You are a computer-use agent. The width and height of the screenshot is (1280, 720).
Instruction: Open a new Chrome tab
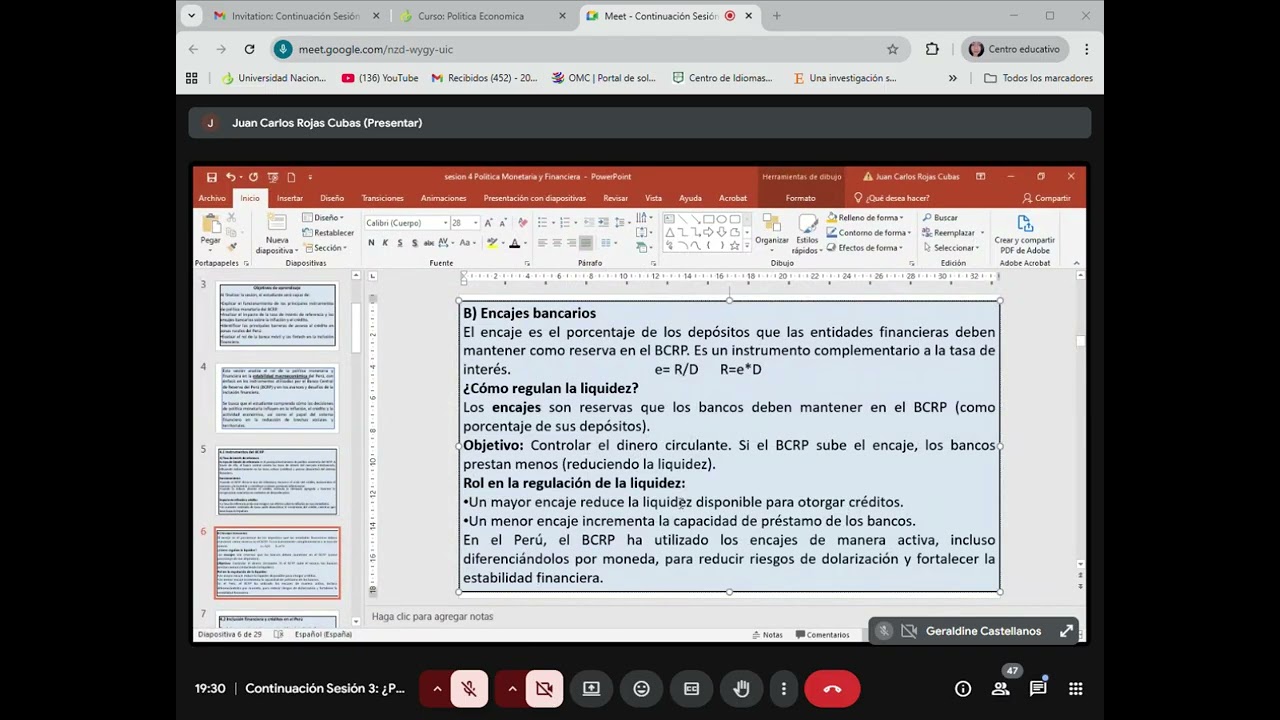[x=776, y=16]
